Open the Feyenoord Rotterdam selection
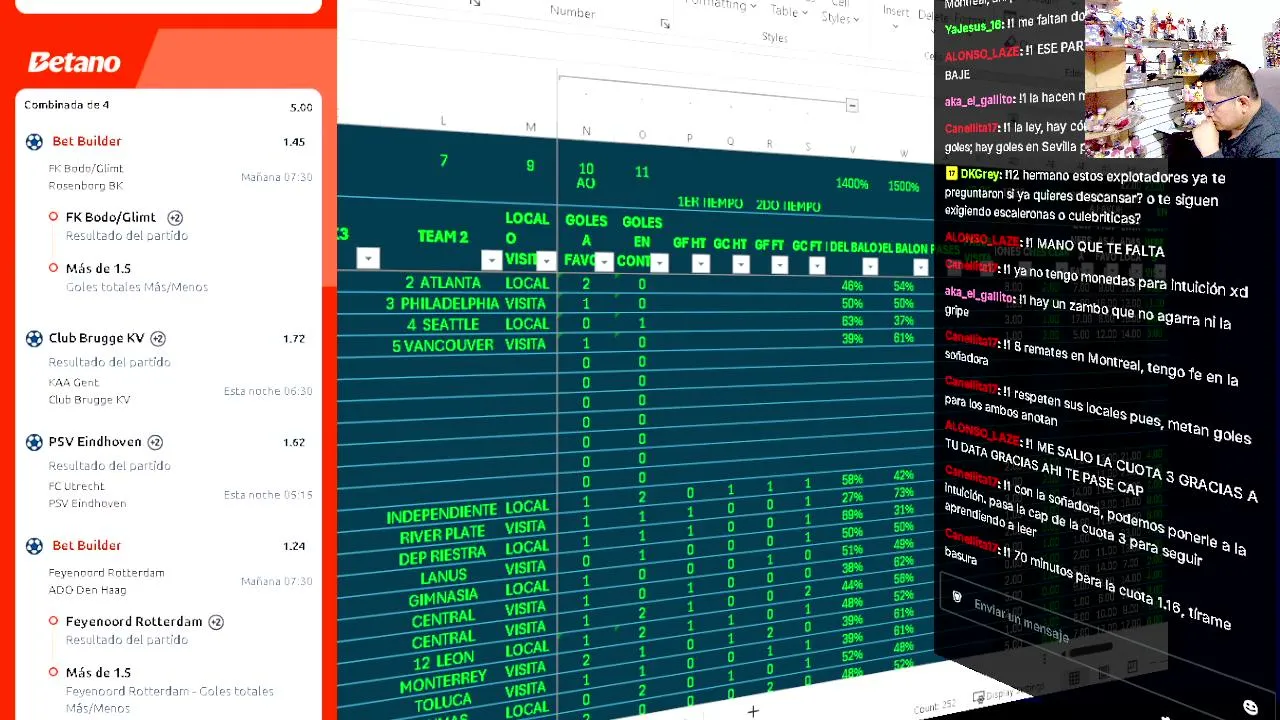1280x720 pixels. pos(134,622)
